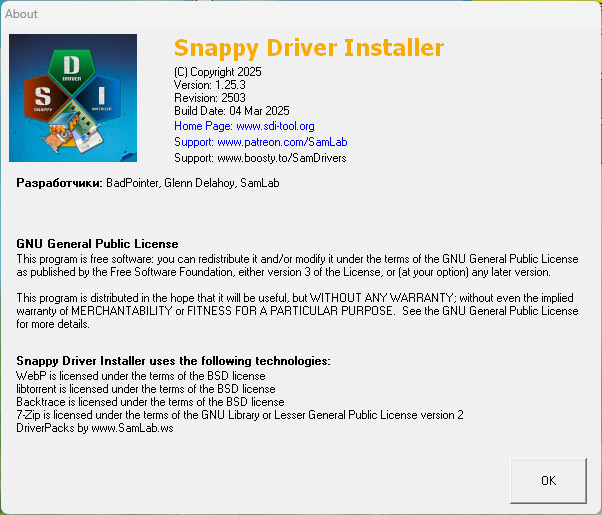Open the Home Page www.sdi-tool.org link
This screenshot has height=515, width=602.
244,126
